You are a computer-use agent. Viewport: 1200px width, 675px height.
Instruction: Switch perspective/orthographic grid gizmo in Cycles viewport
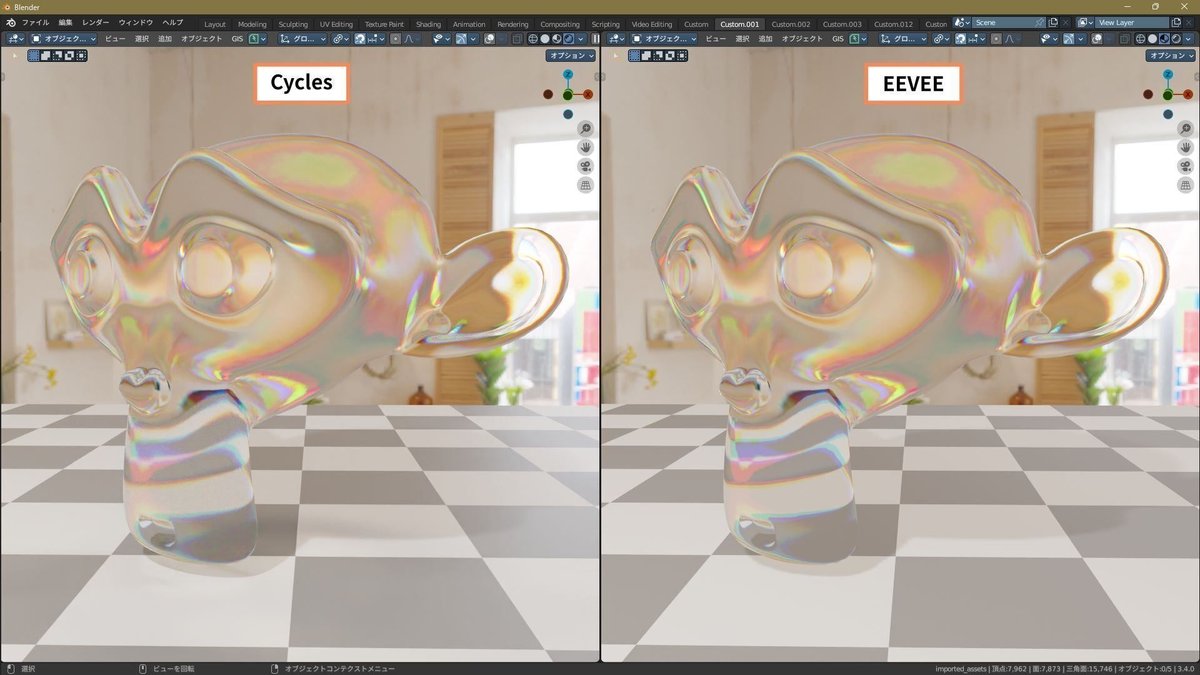585,185
